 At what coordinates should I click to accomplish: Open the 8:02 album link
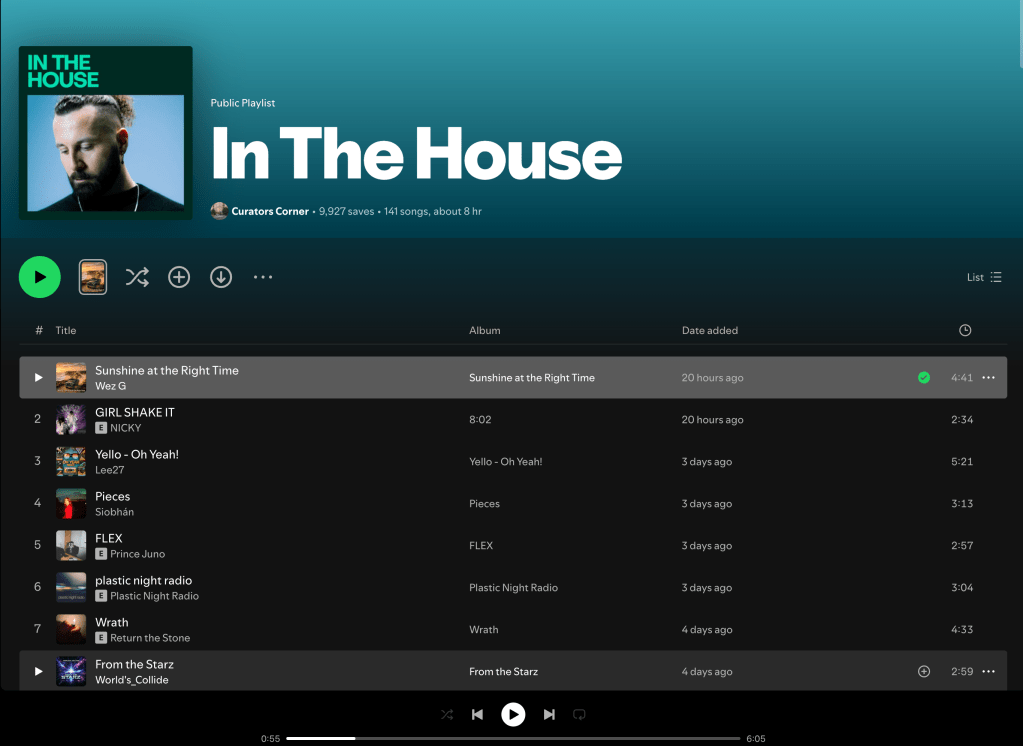click(480, 419)
